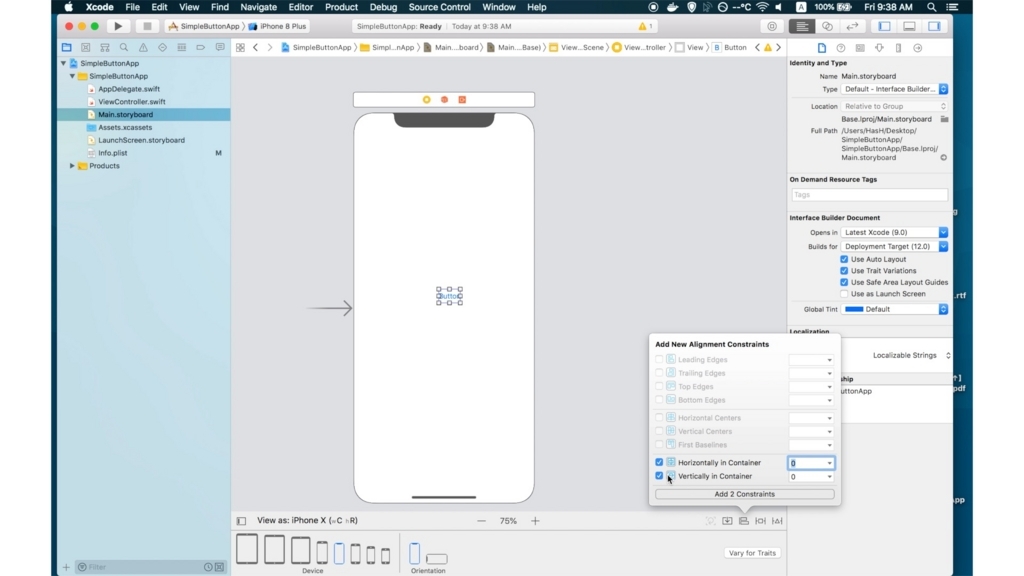Open the Find navigator magnifier icon

pos(123,48)
